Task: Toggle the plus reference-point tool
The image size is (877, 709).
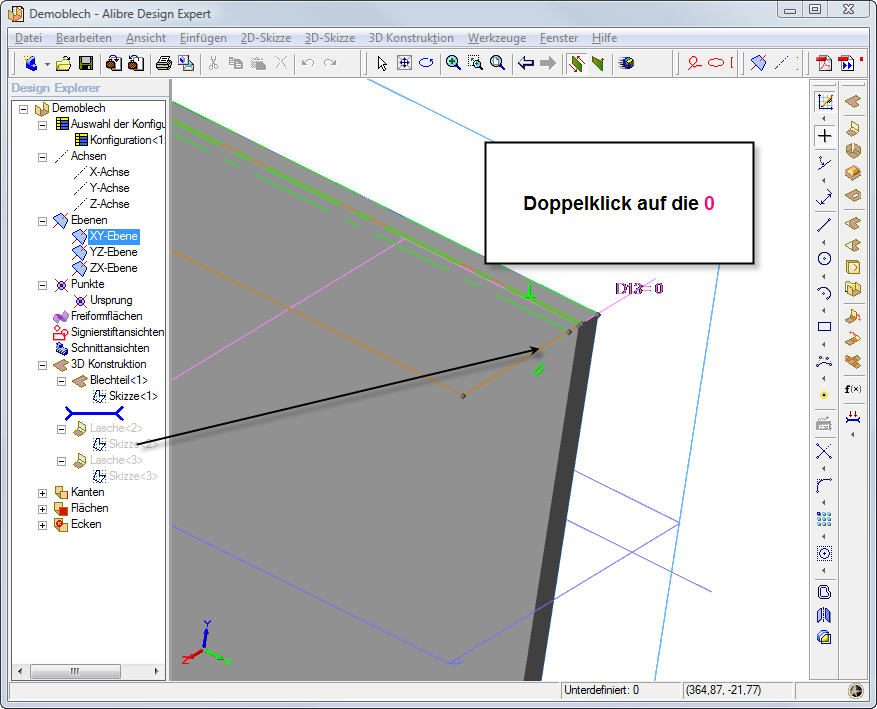Action: [x=824, y=136]
